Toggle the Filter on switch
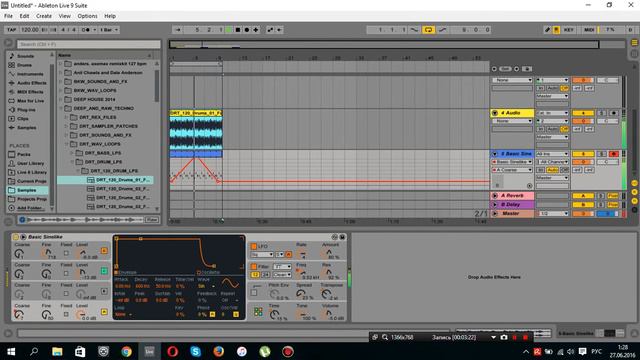 coord(254,267)
